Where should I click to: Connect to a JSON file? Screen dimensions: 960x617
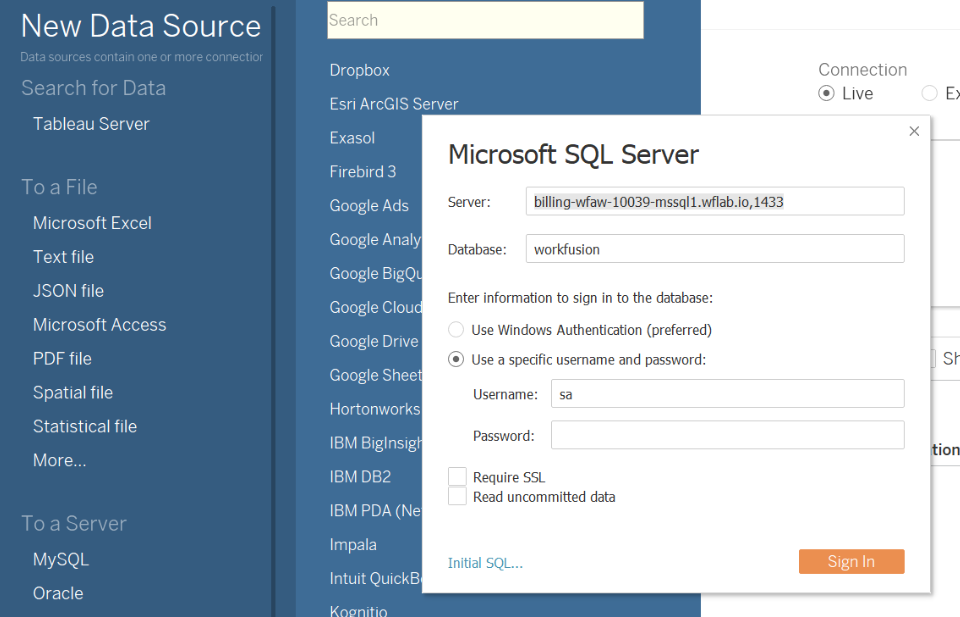69,291
